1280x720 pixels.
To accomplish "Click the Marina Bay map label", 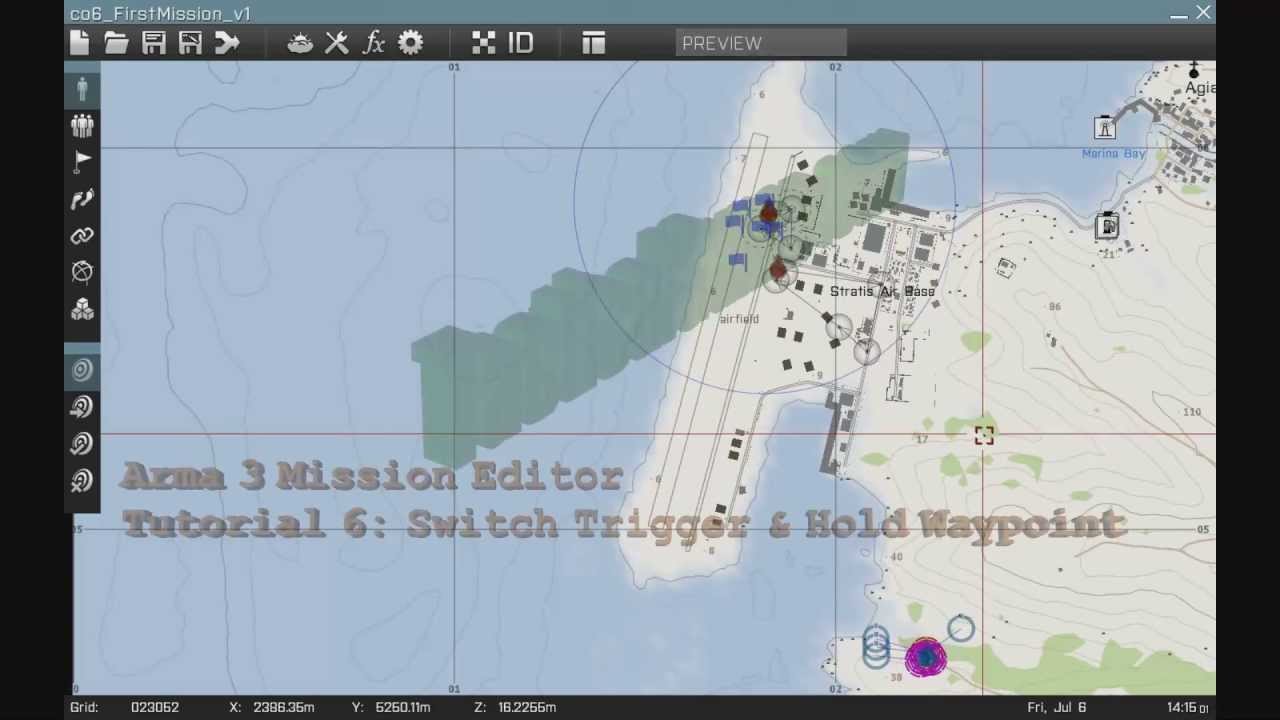I will [1113, 153].
